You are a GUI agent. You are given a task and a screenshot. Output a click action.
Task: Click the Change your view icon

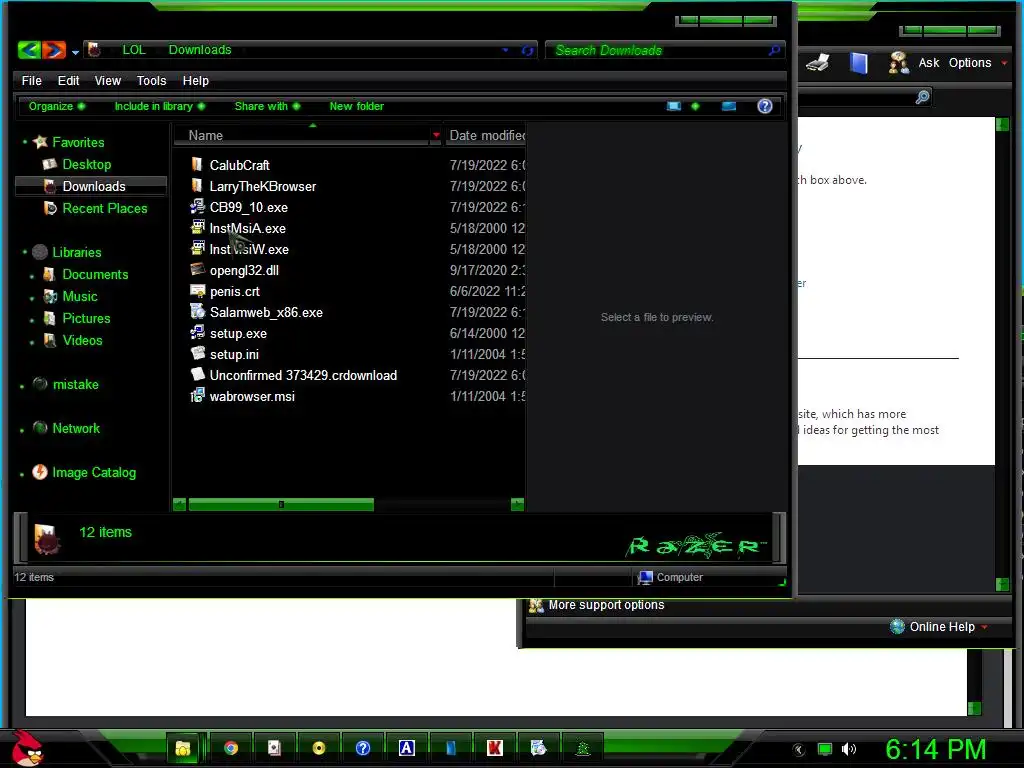(673, 106)
